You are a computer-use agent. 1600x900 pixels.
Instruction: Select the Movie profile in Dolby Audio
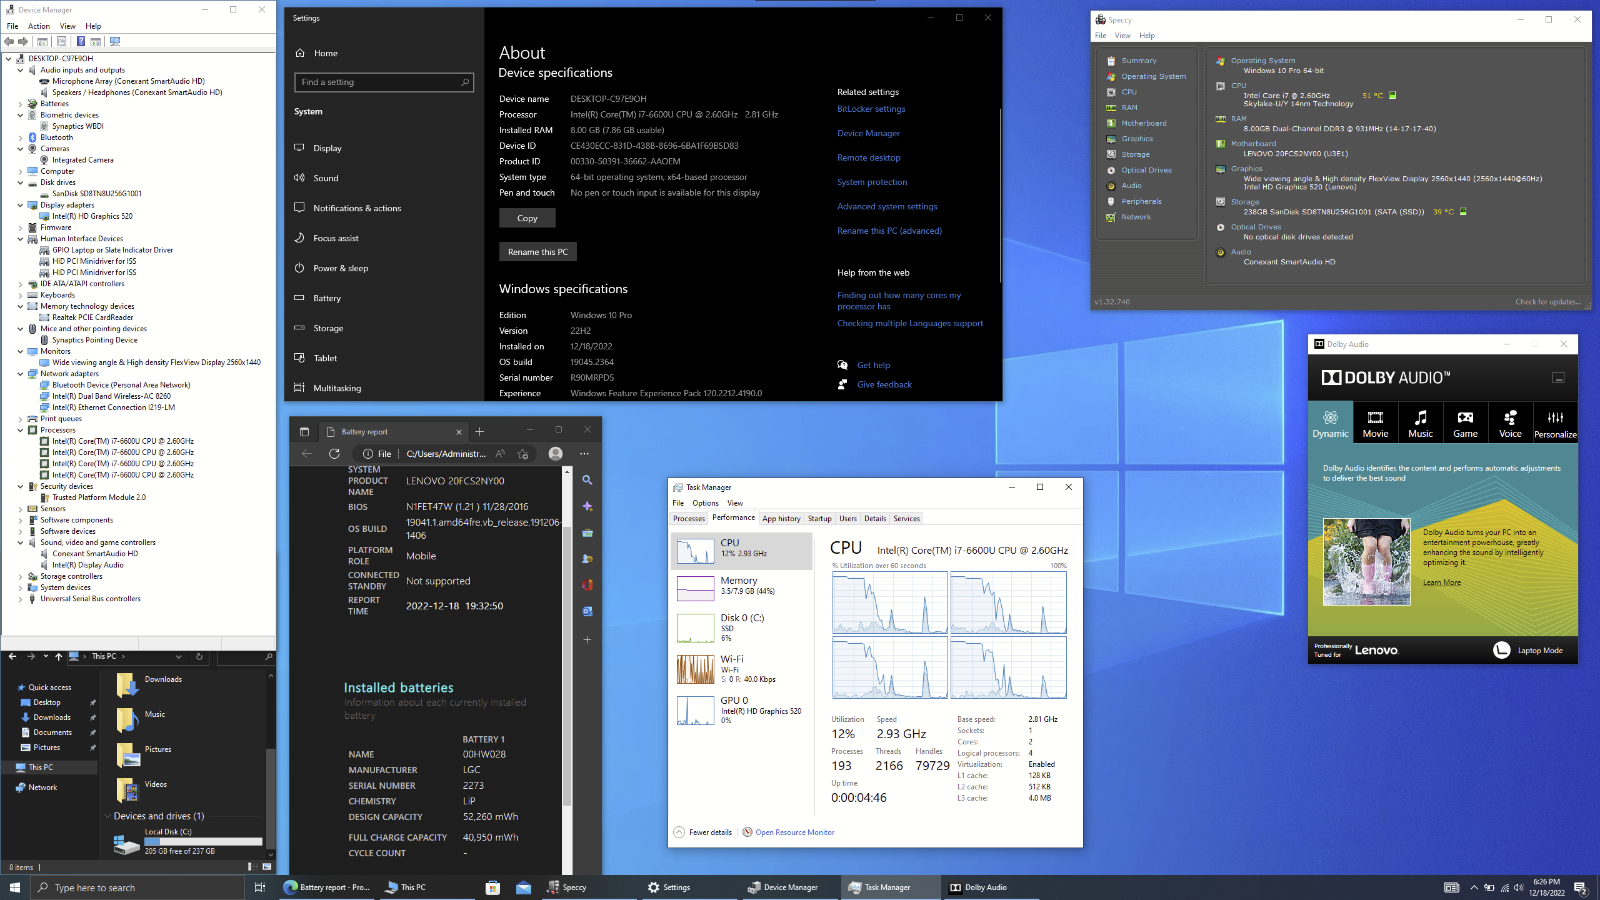click(x=1375, y=424)
